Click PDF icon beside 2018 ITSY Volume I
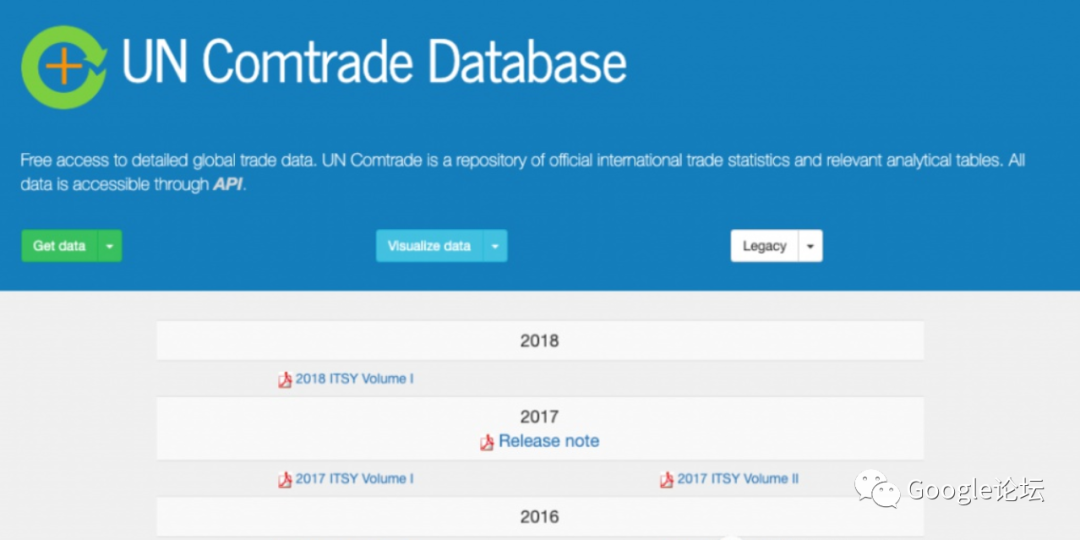The image size is (1080, 540). point(285,380)
